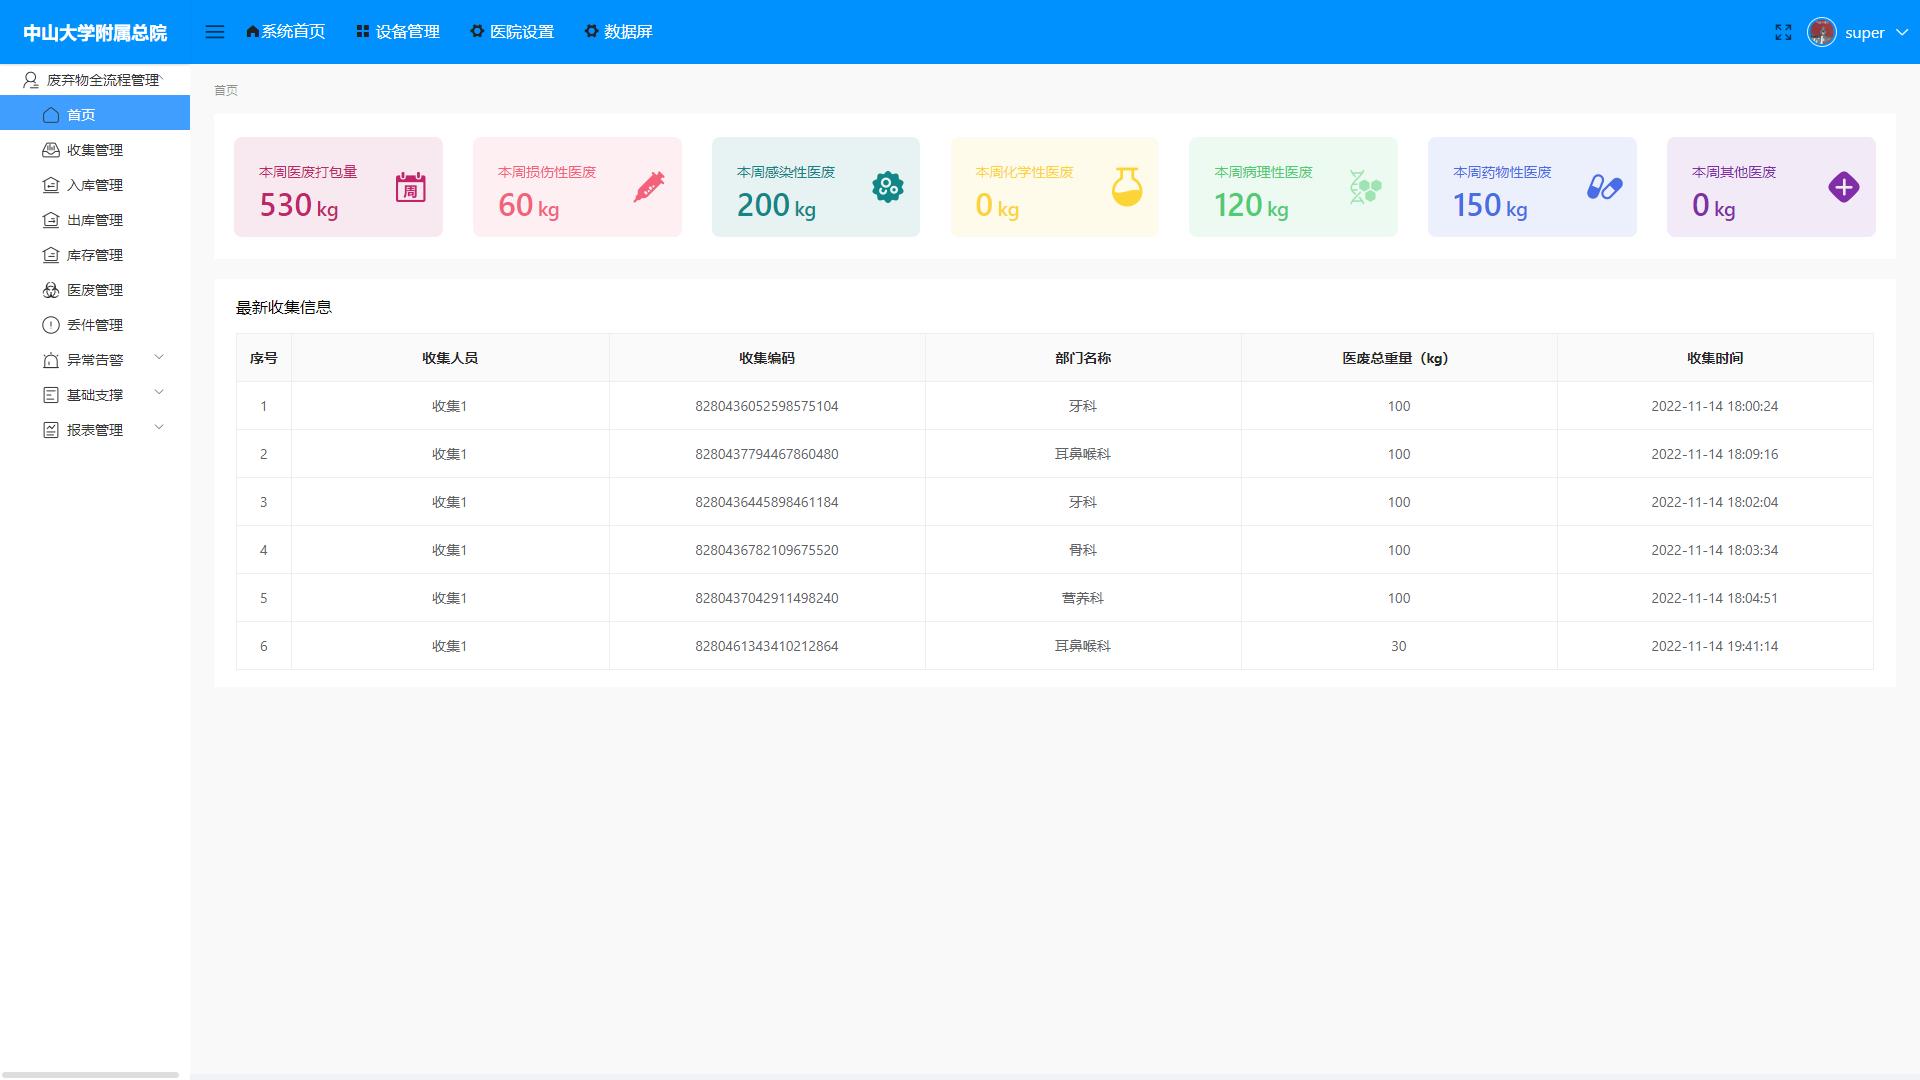Expand the 异常告警 submenu chevron
Image resolution: width=1920 pixels, height=1080 pixels.
tap(158, 357)
